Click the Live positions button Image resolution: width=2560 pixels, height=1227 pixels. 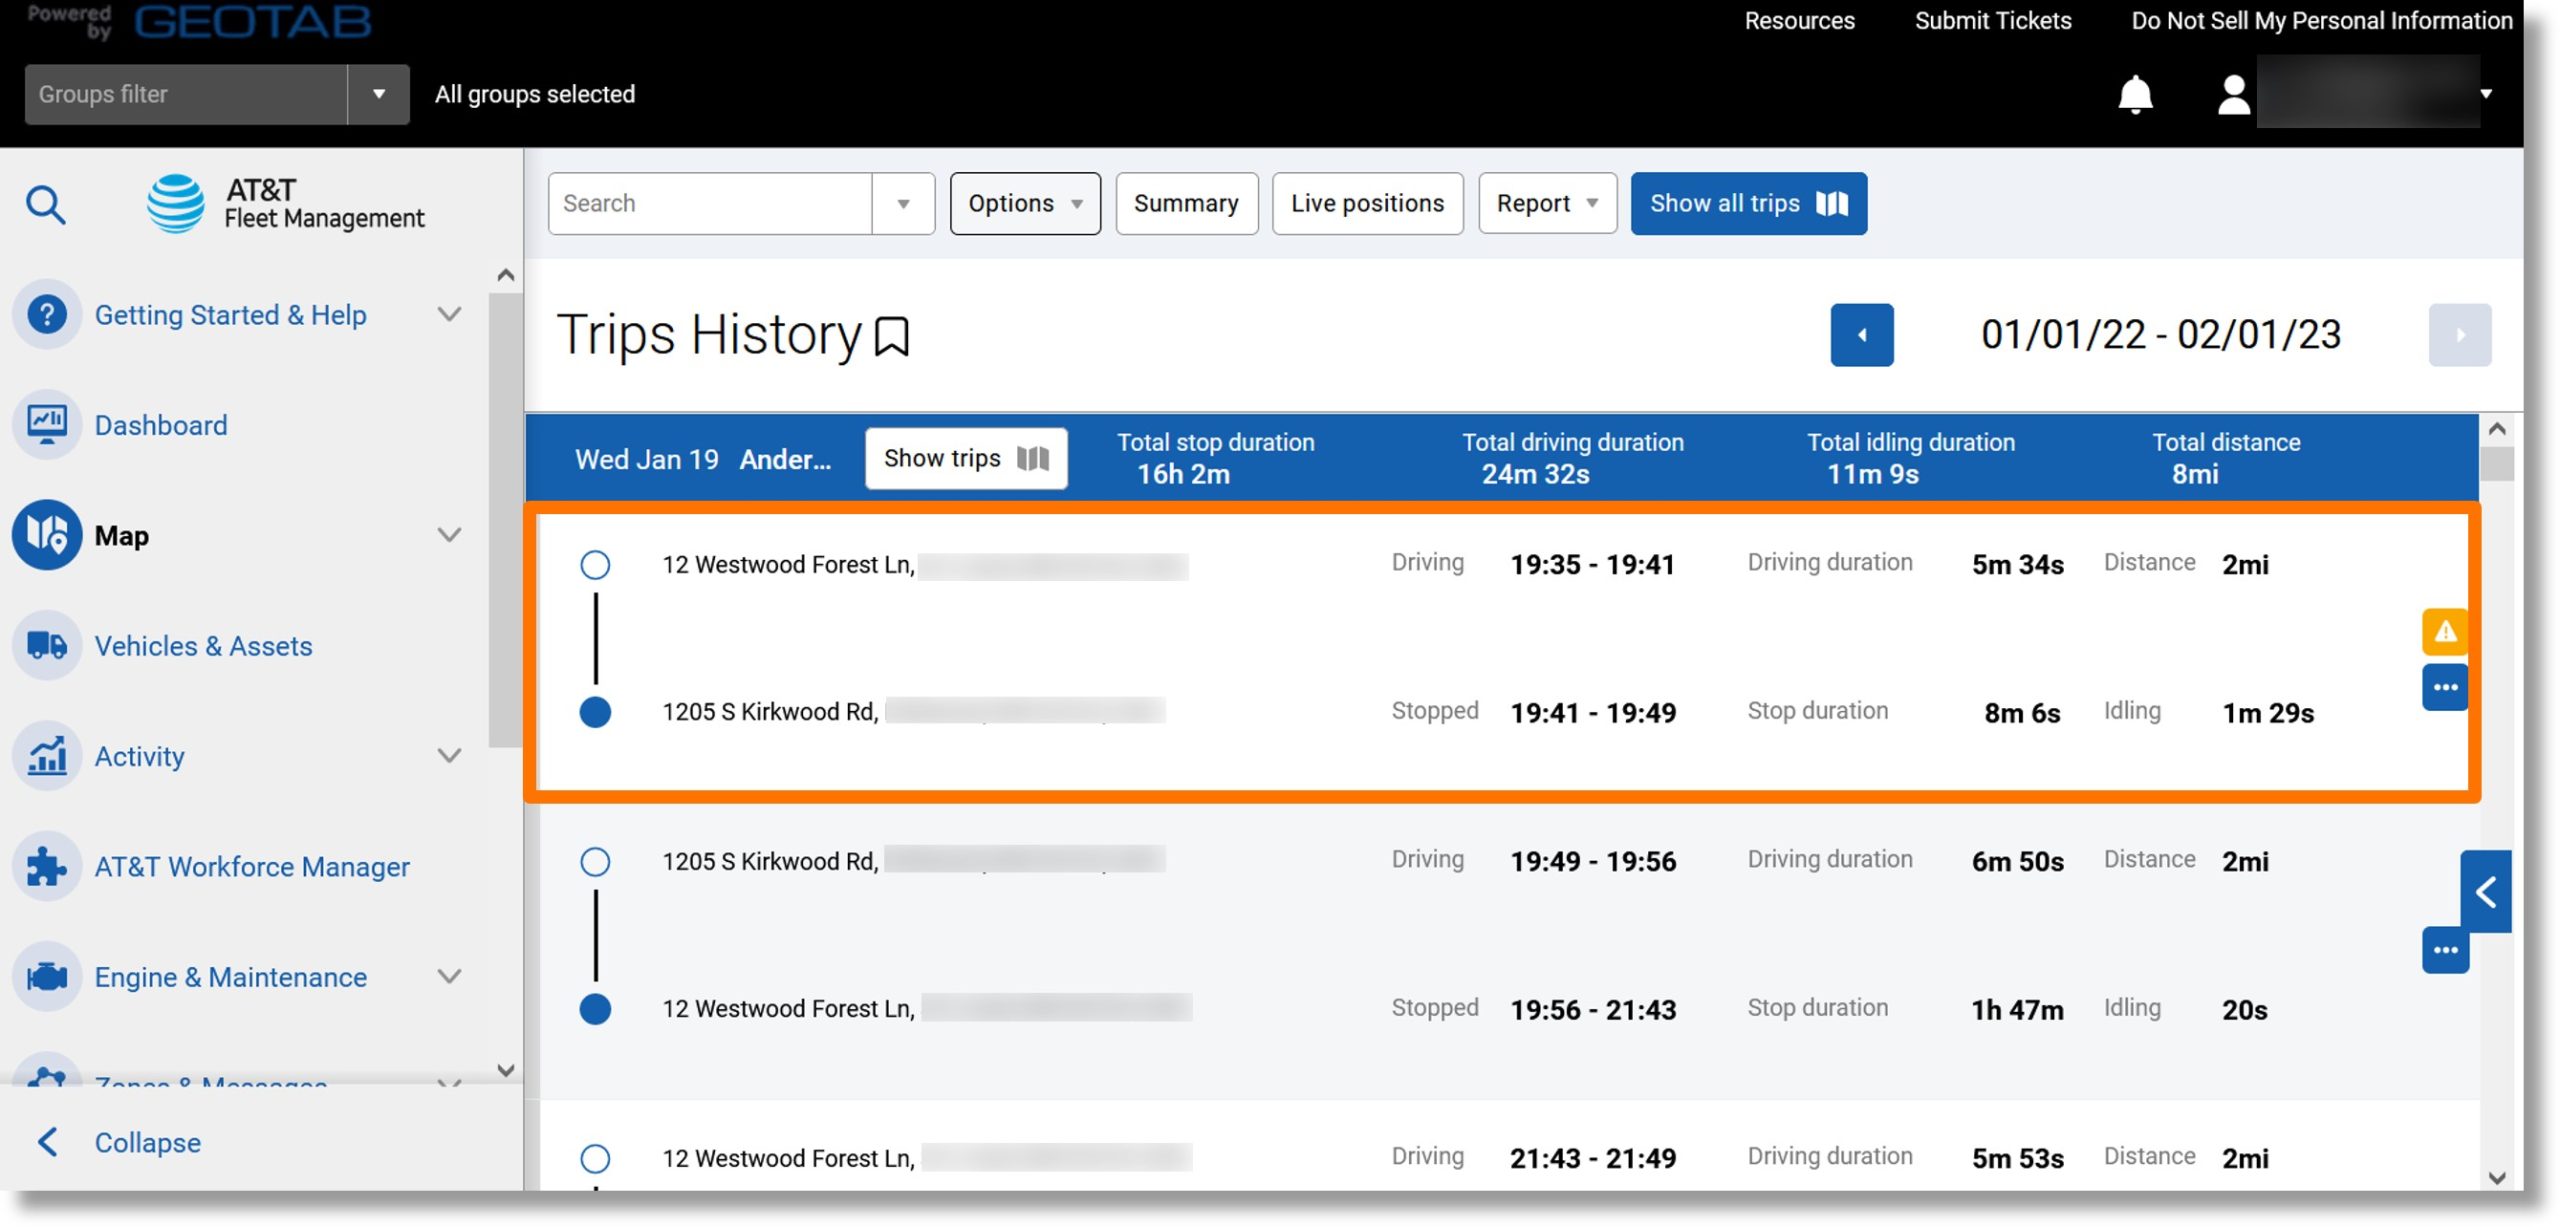[1367, 204]
